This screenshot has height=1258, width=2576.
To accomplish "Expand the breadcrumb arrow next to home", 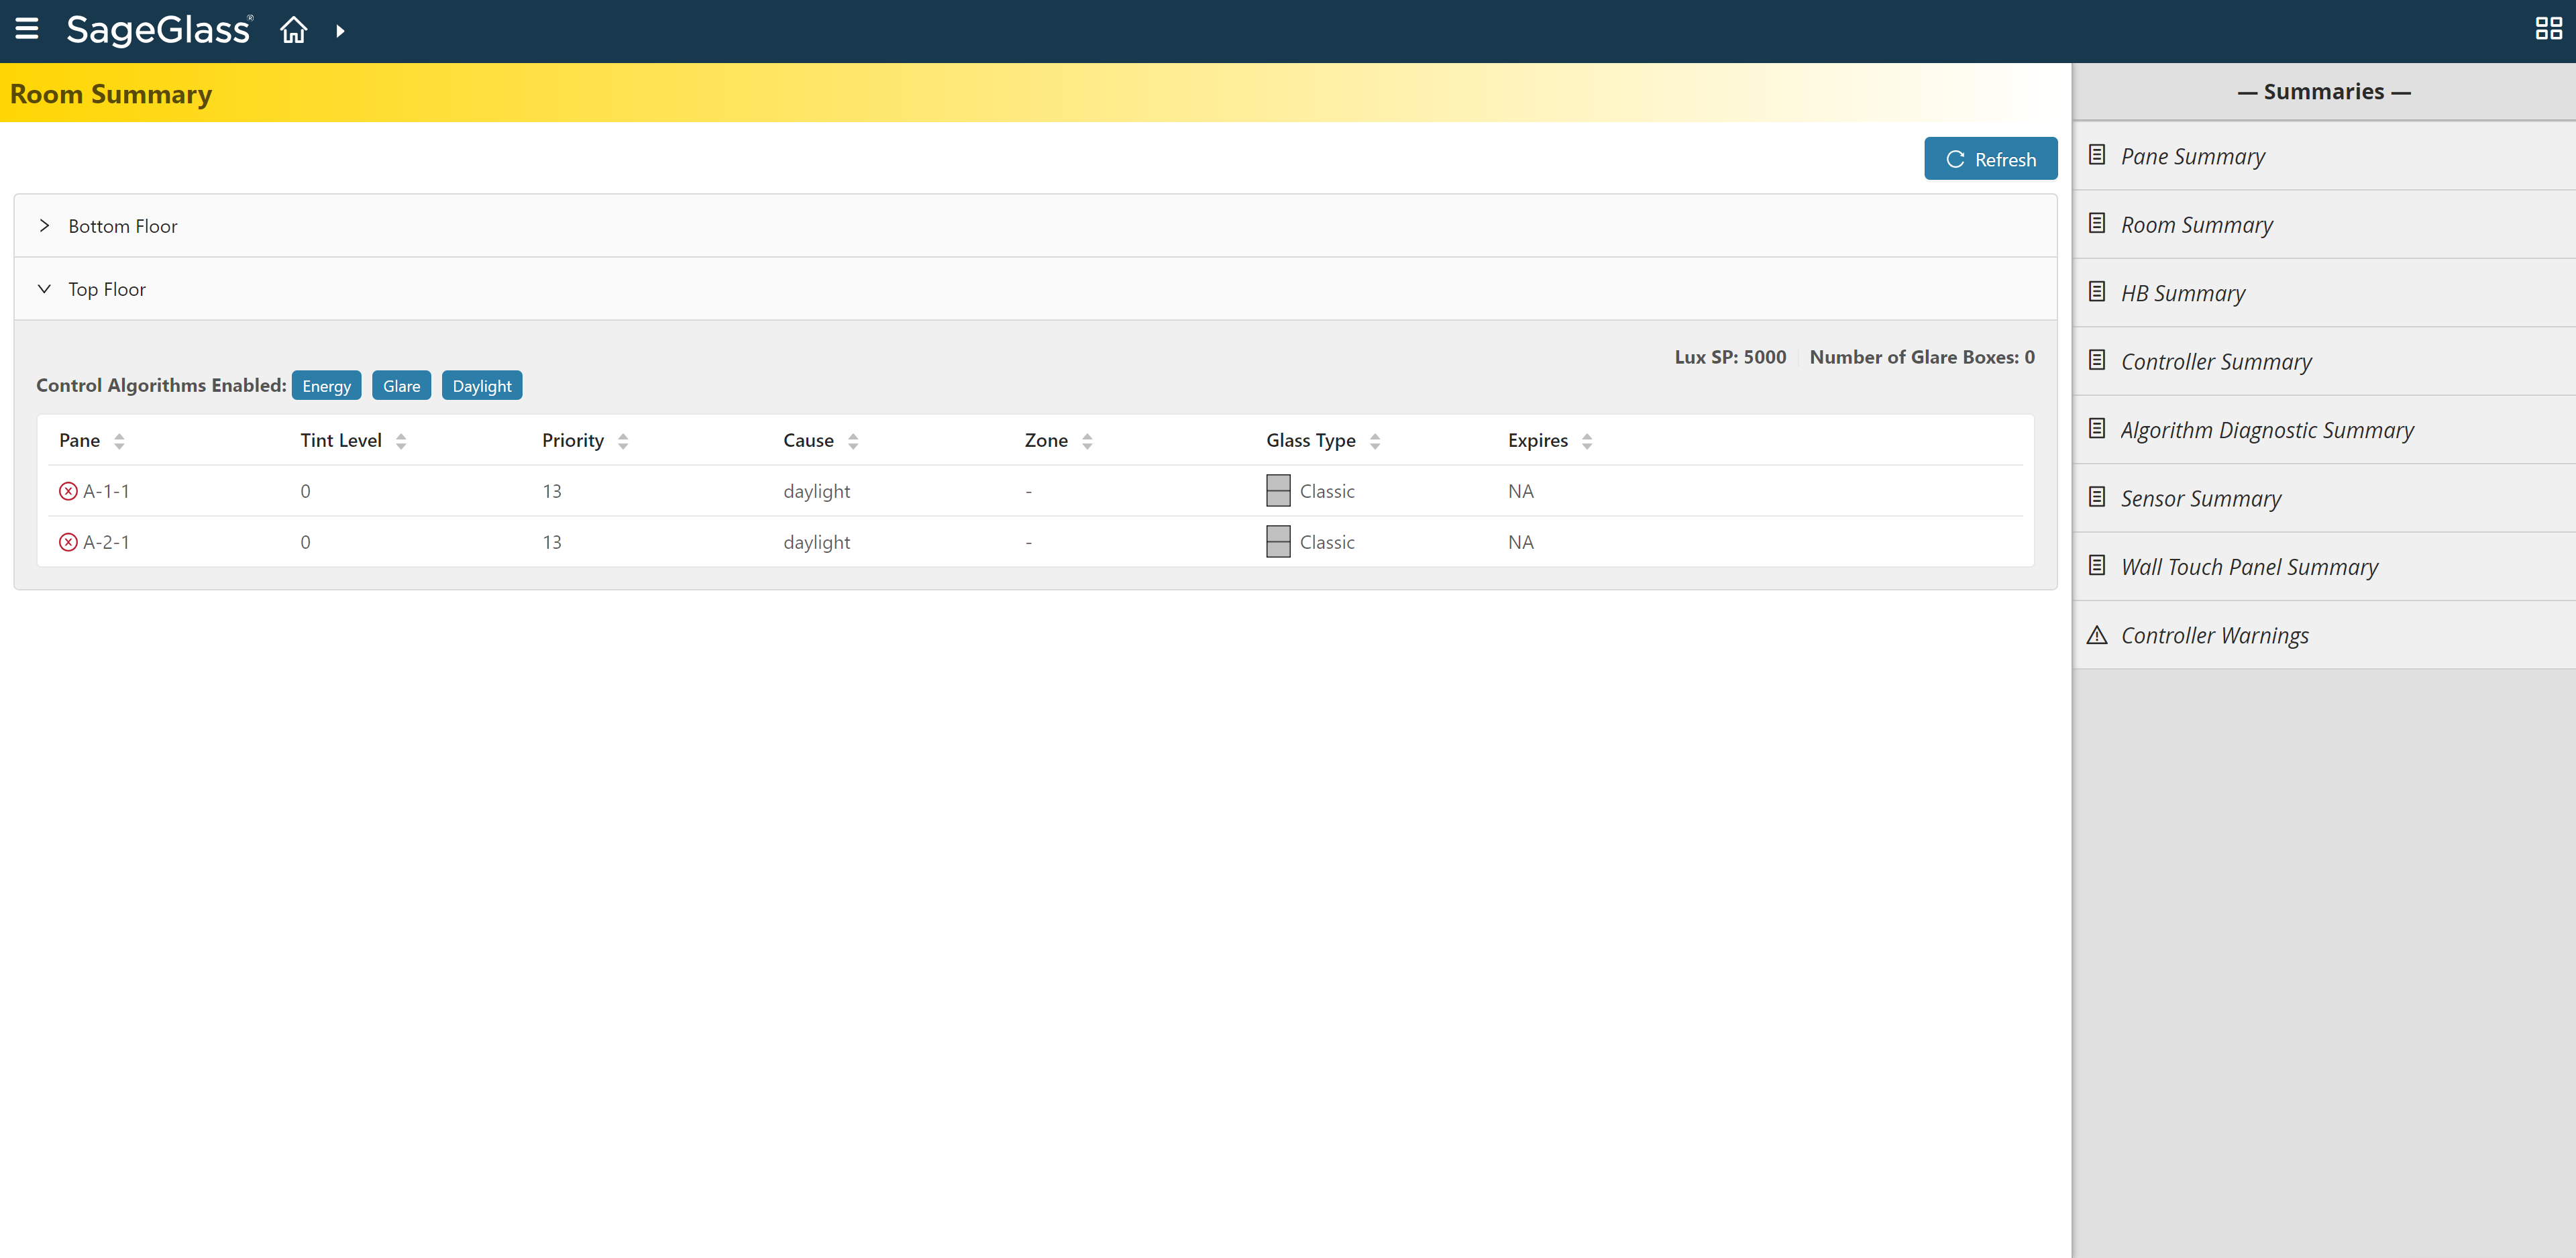I will 340,31.
